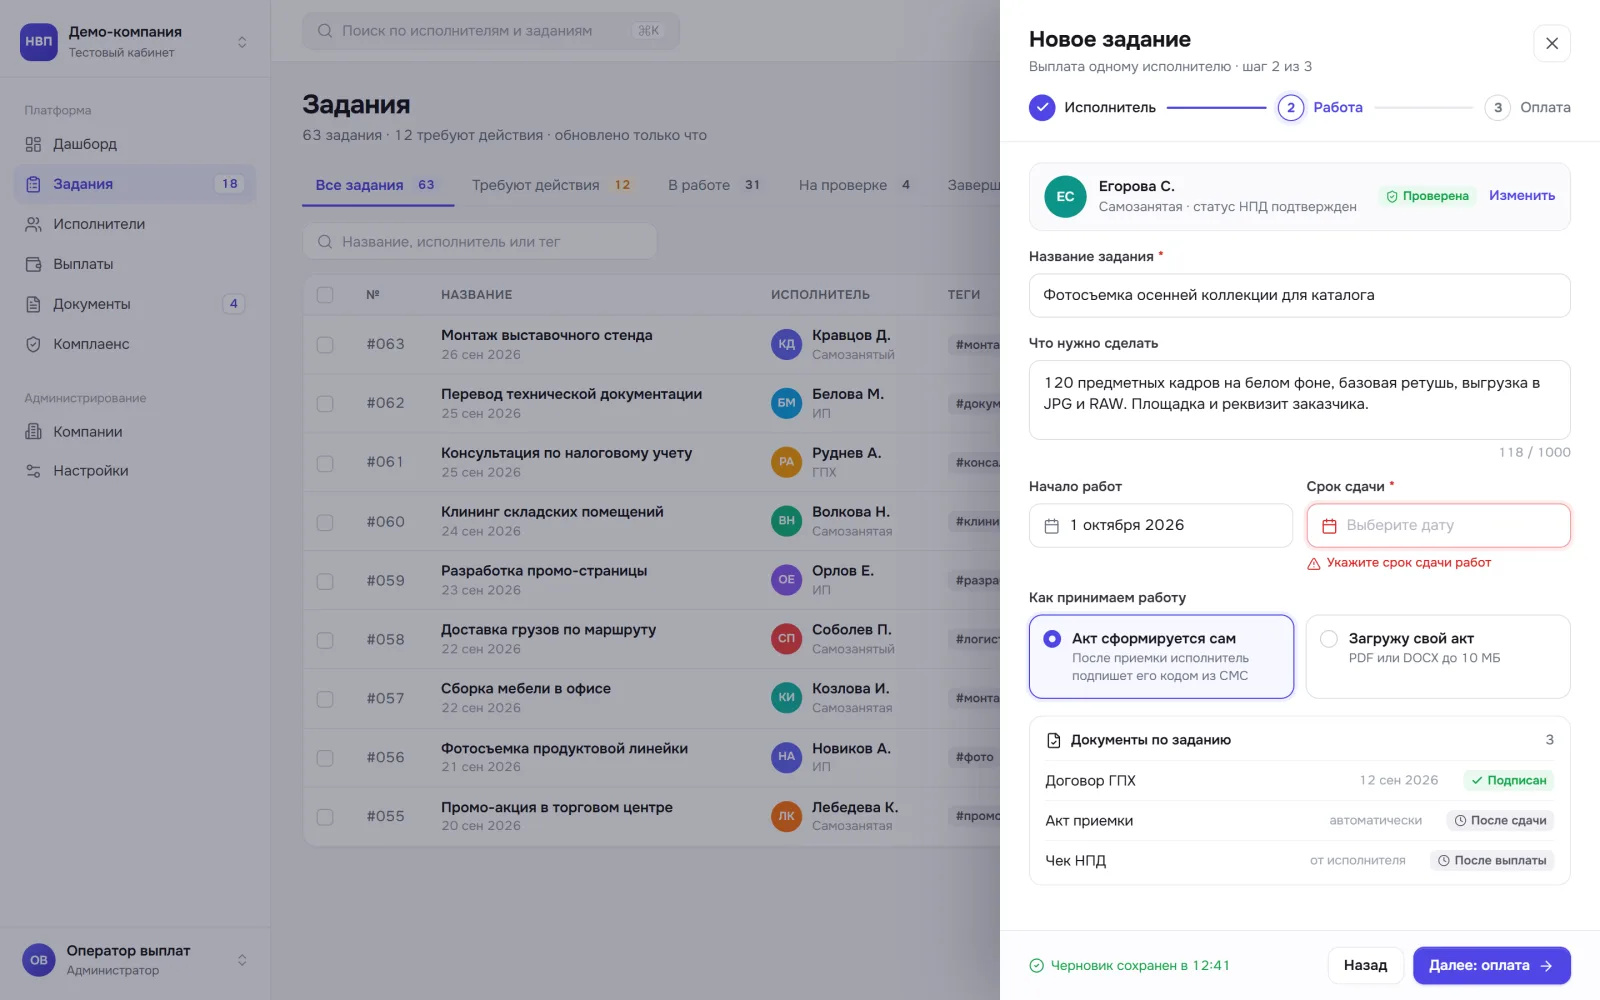This screenshot has height=1000, width=1600.
Task: Click the Изменить link for executor
Action: point(1522,196)
